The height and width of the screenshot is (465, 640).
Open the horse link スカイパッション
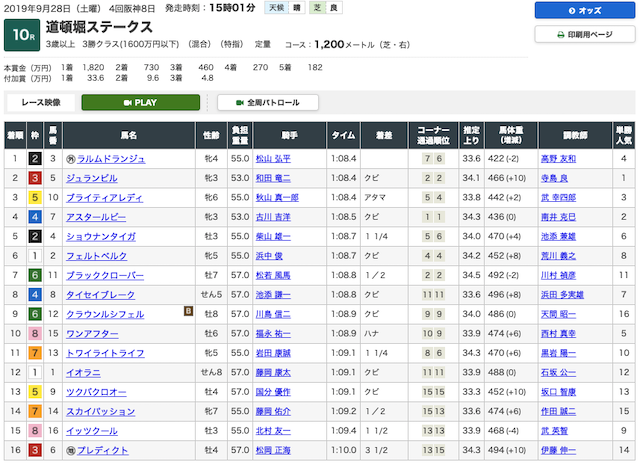(x=100, y=412)
